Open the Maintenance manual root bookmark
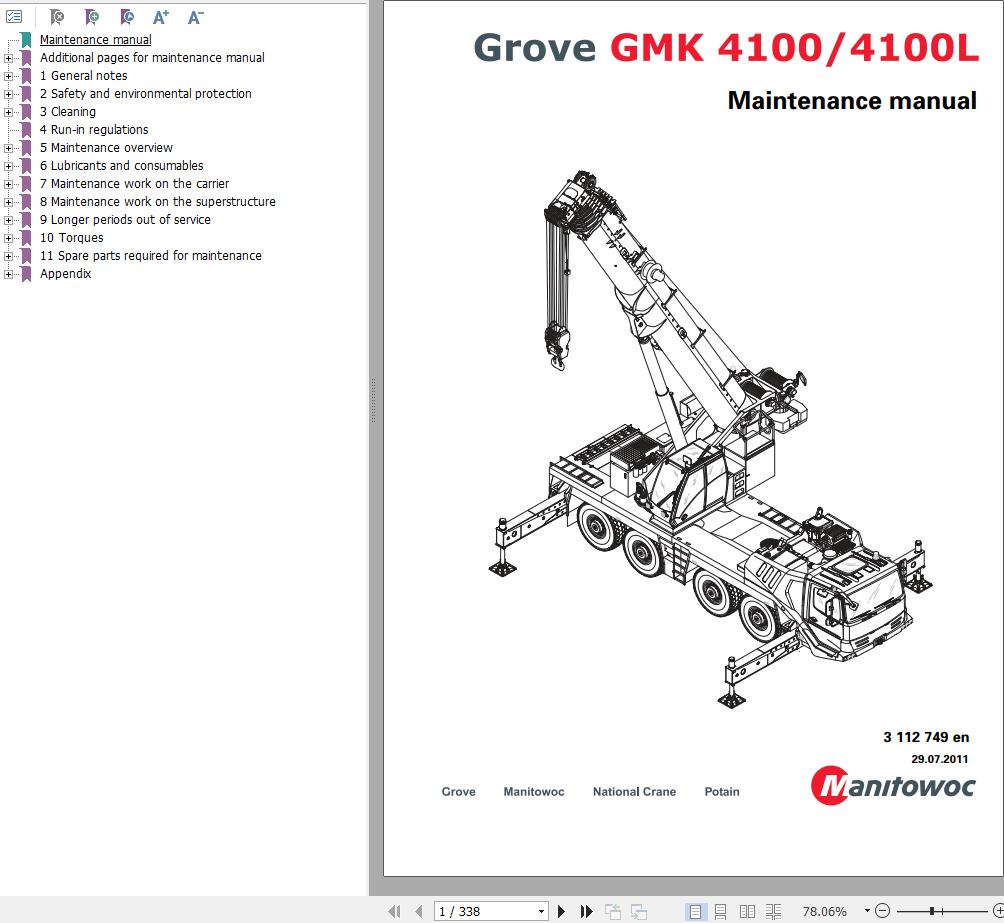1004x923 pixels. tap(95, 40)
